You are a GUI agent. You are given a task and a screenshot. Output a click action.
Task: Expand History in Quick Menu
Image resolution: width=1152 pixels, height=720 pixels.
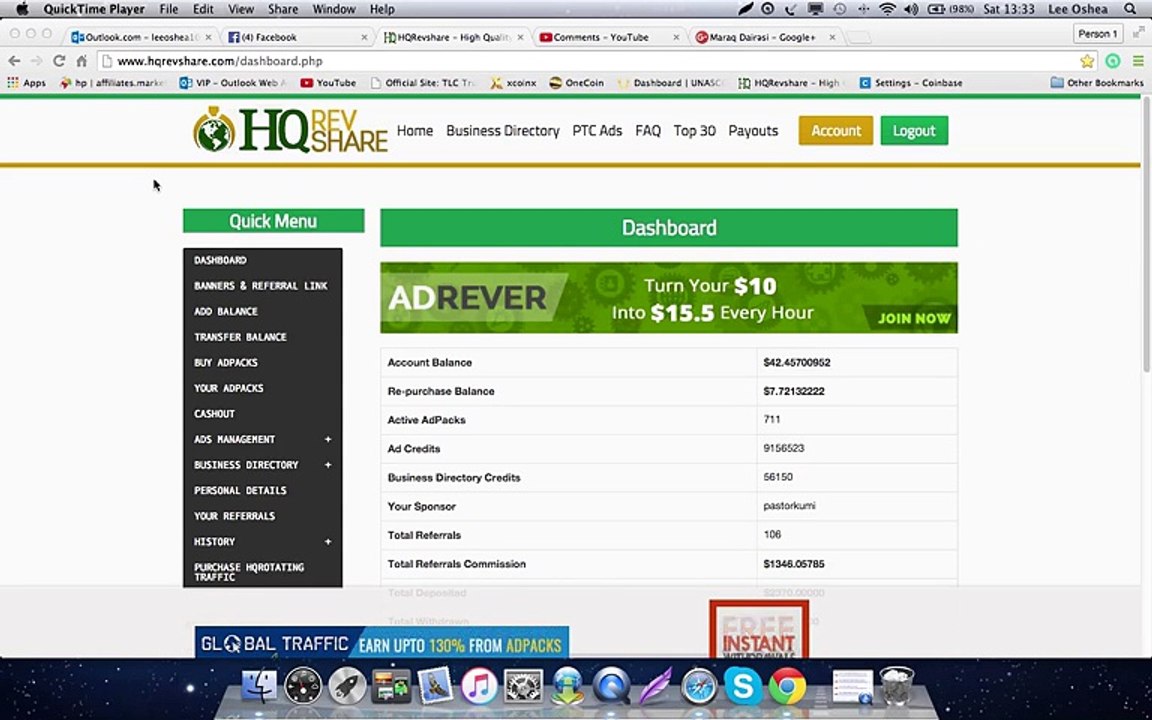coord(328,541)
